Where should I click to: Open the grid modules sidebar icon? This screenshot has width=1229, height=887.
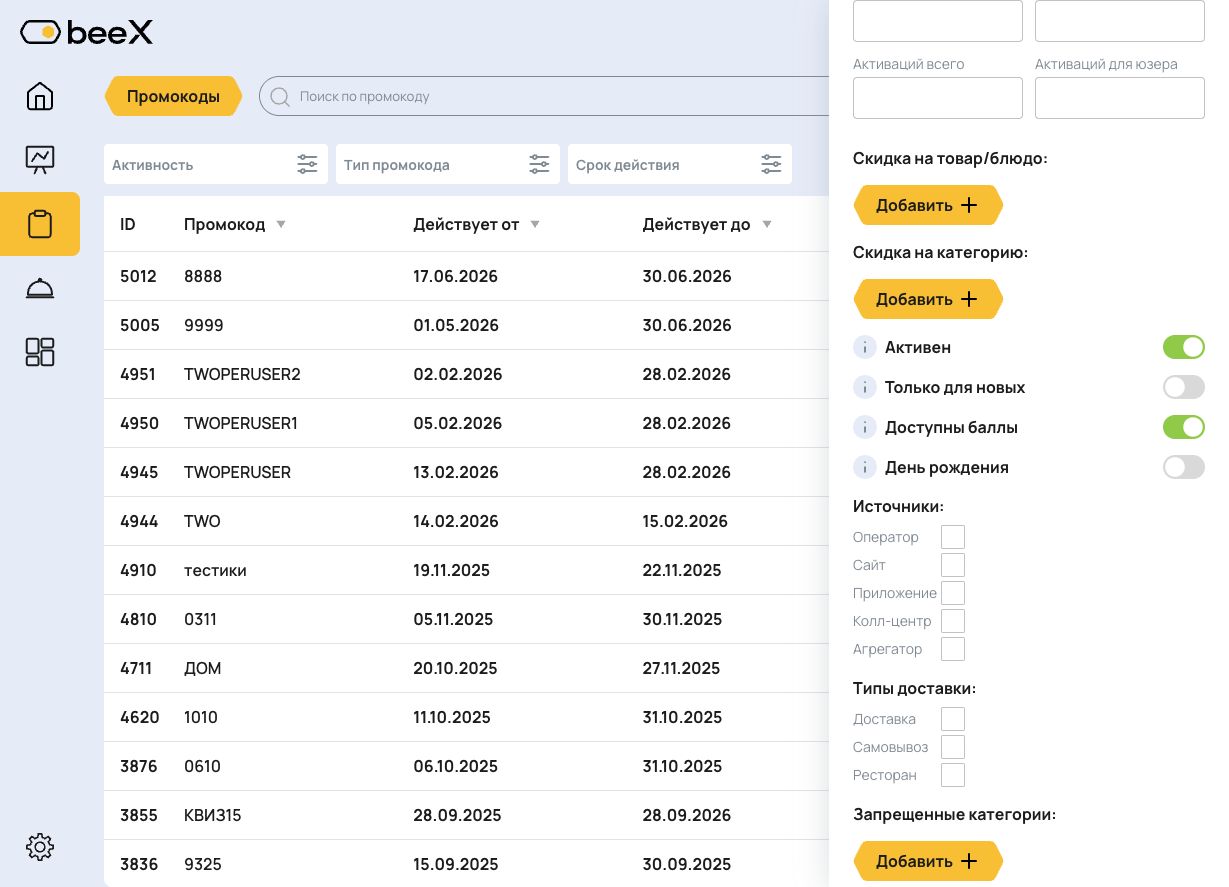(x=40, y=352)
